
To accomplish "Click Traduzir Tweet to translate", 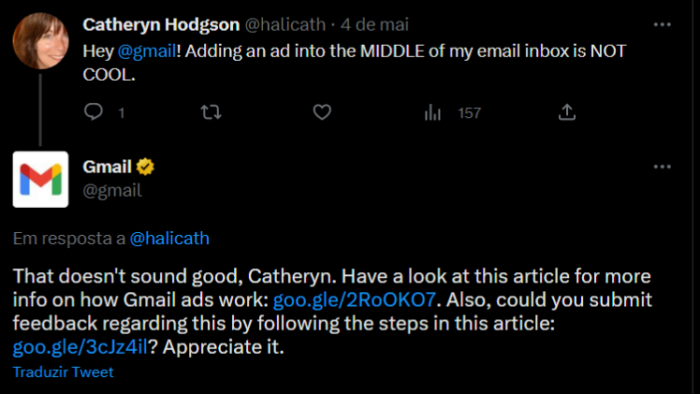I will pyautogui.click(x=63, y=372).
